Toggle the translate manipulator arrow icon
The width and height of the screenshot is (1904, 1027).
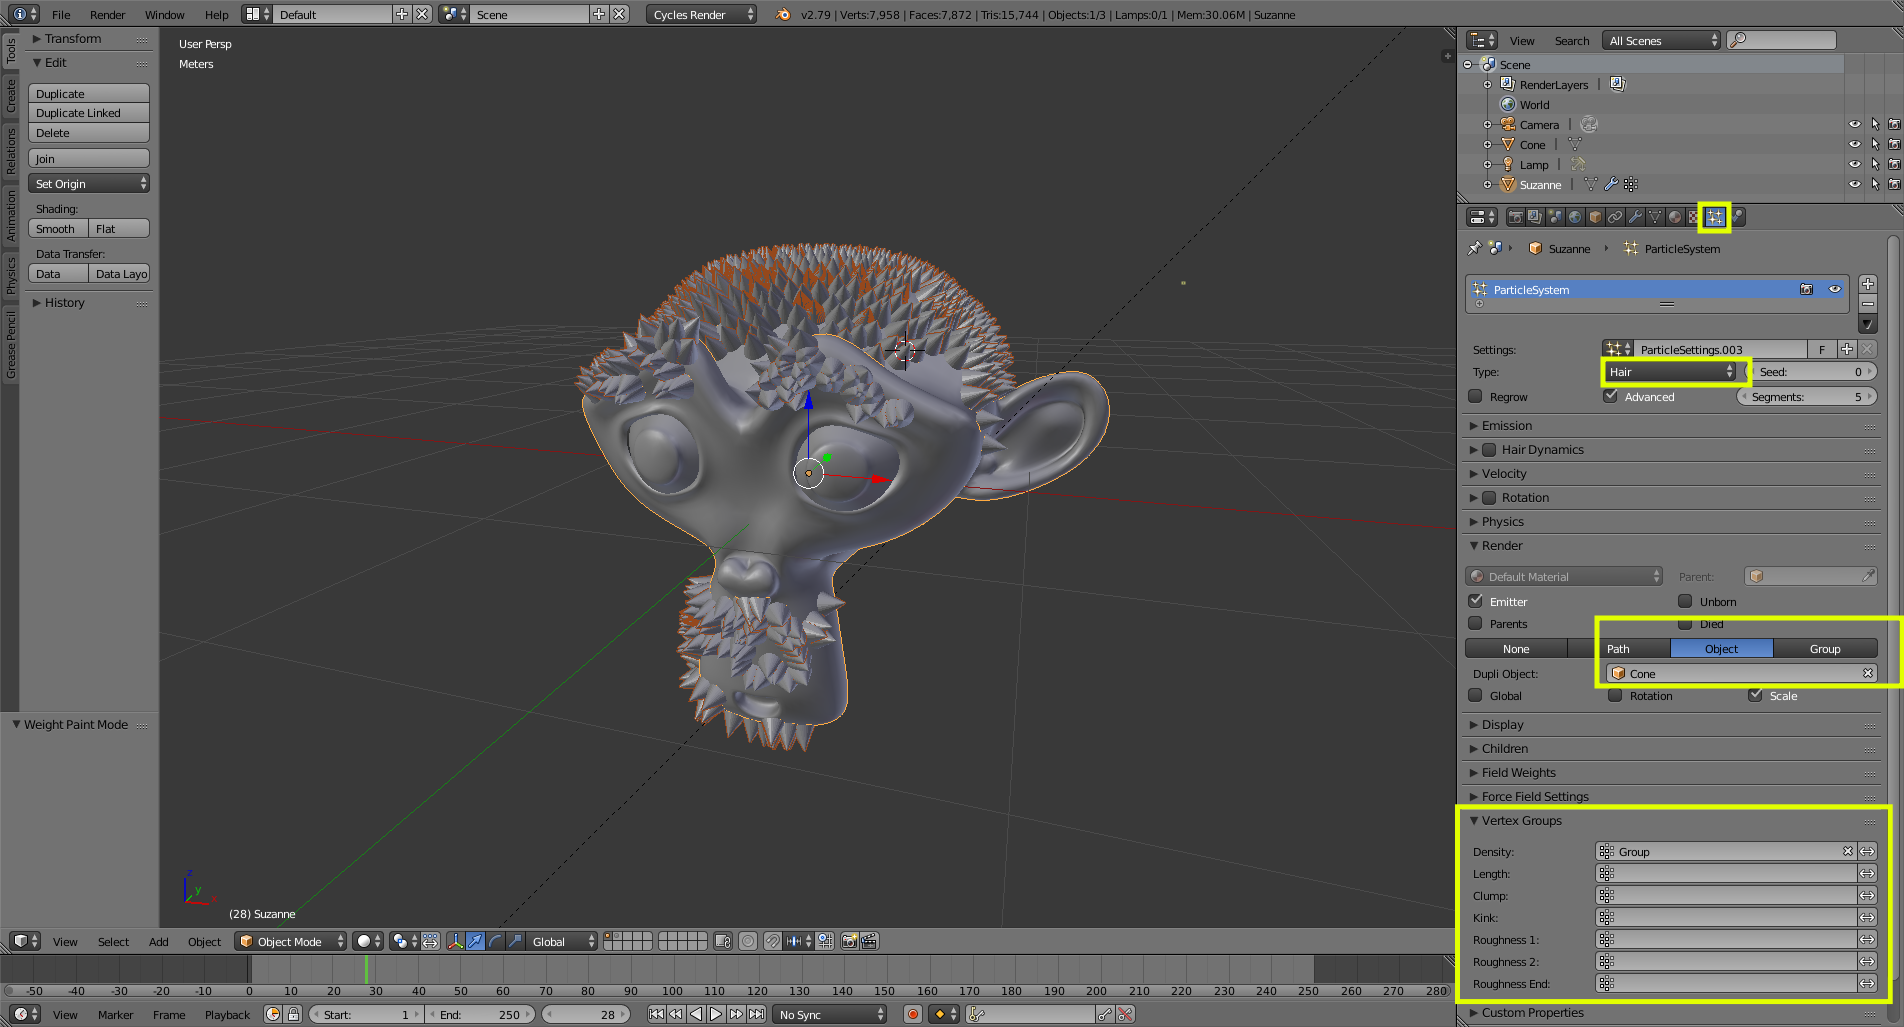click(x=475, y=941)
